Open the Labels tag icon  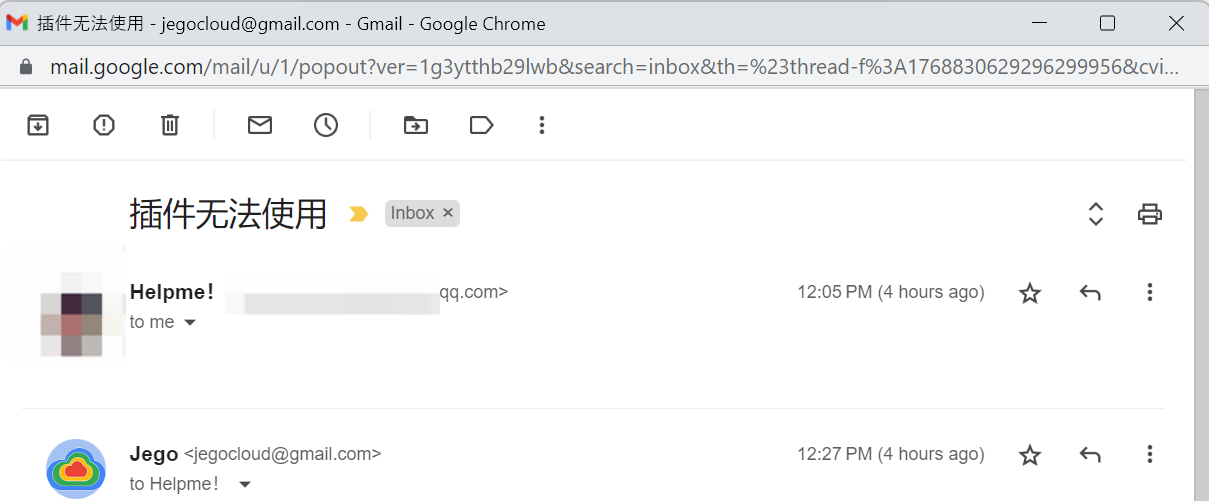coord(482,125)
